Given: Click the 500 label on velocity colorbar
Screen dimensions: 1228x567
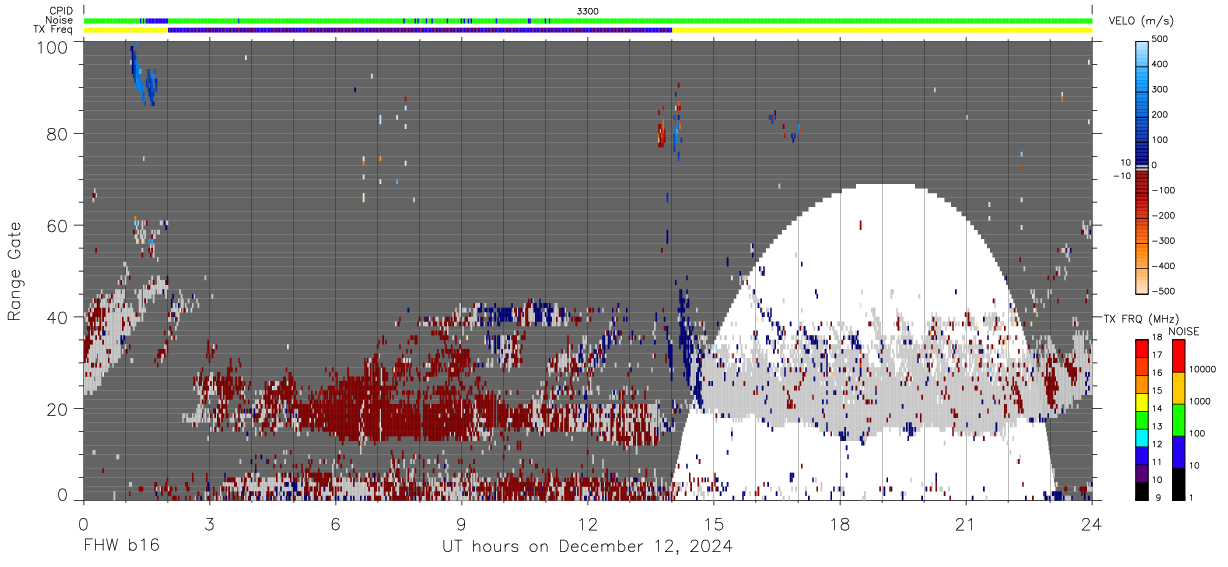Looking at the screenshot, I should [1161, 40].
